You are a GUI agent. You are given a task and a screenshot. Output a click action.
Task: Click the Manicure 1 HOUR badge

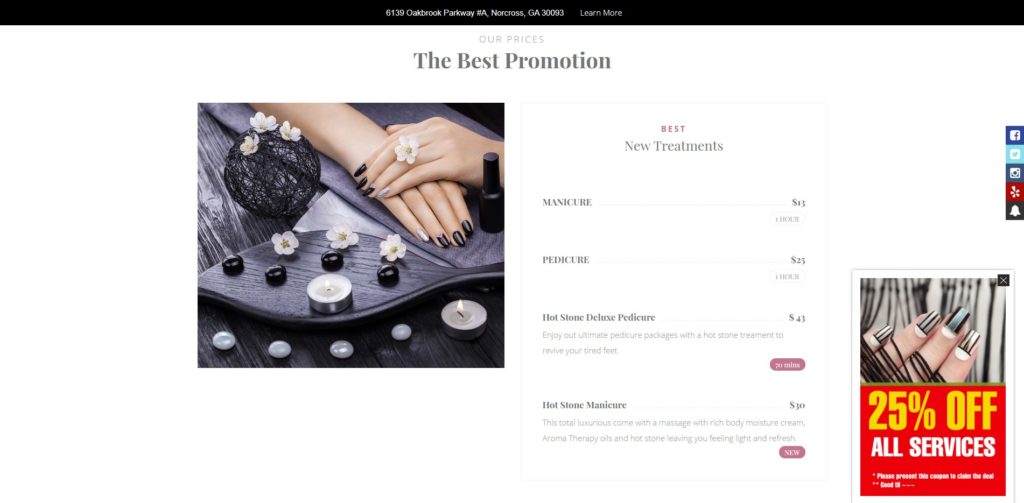click(787, 219)
